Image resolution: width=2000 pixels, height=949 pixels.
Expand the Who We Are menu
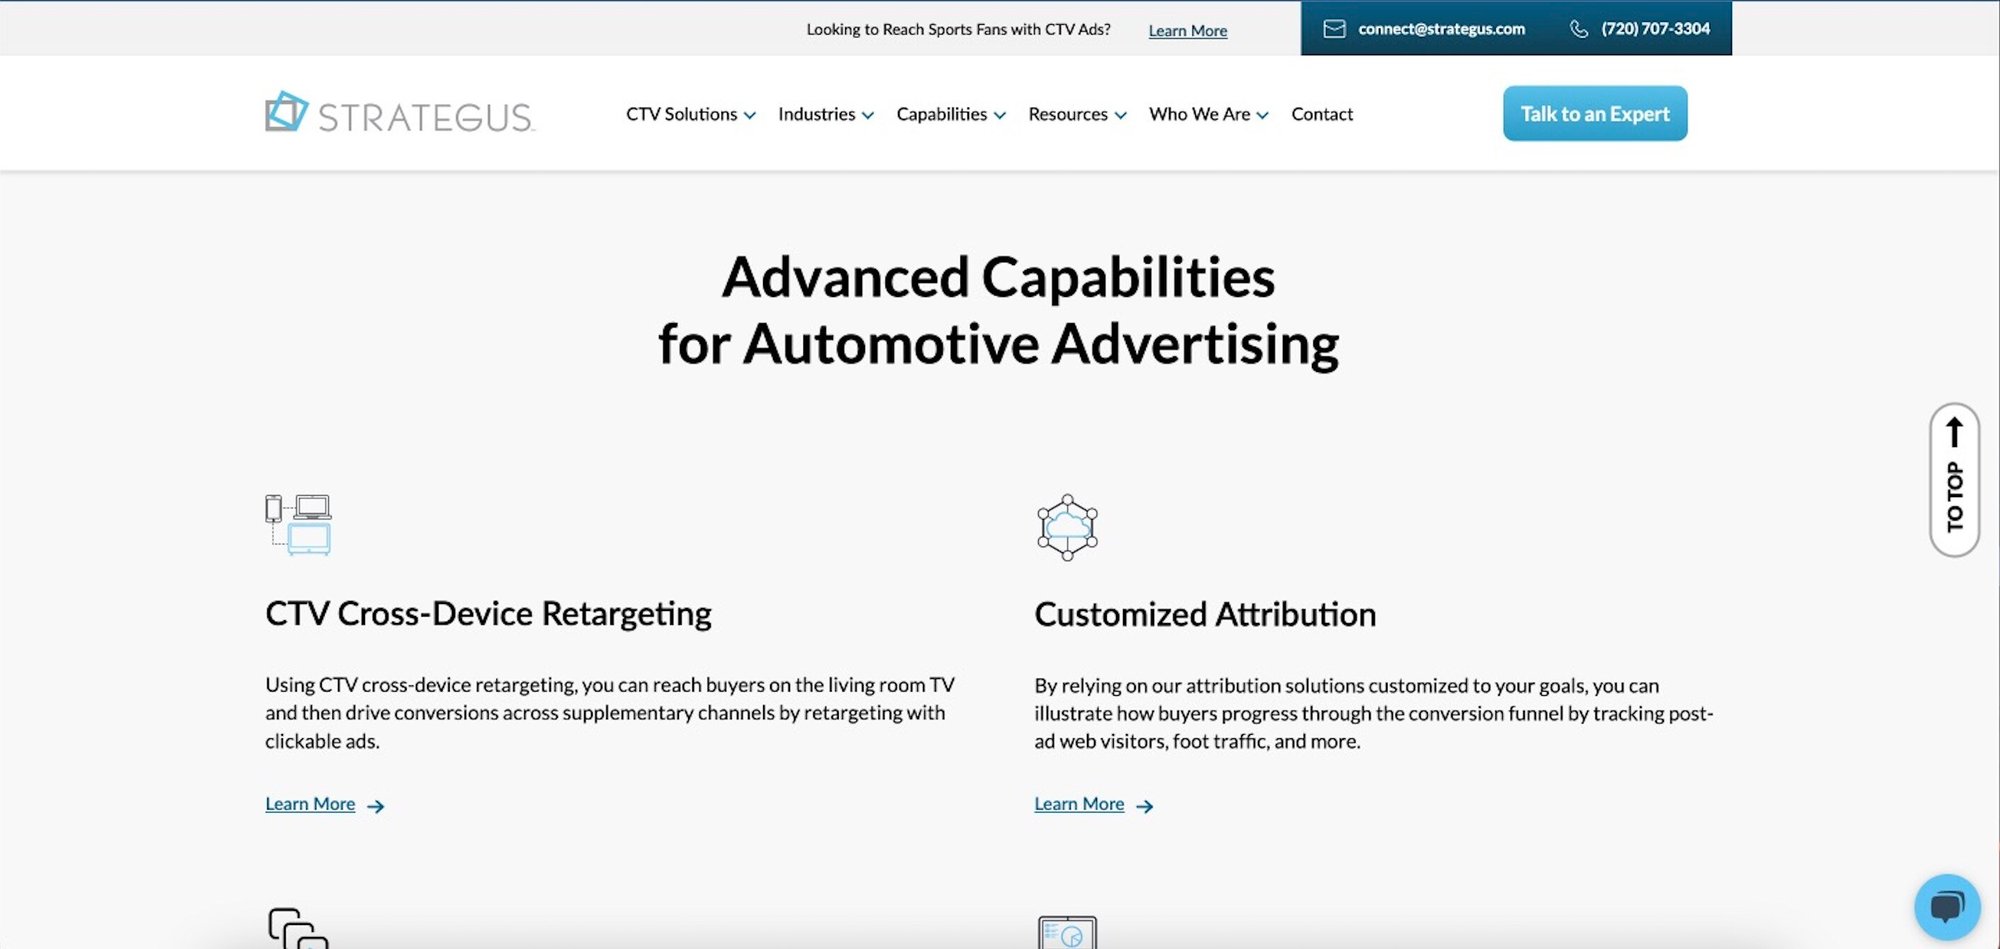click(x=1208, y=114)
